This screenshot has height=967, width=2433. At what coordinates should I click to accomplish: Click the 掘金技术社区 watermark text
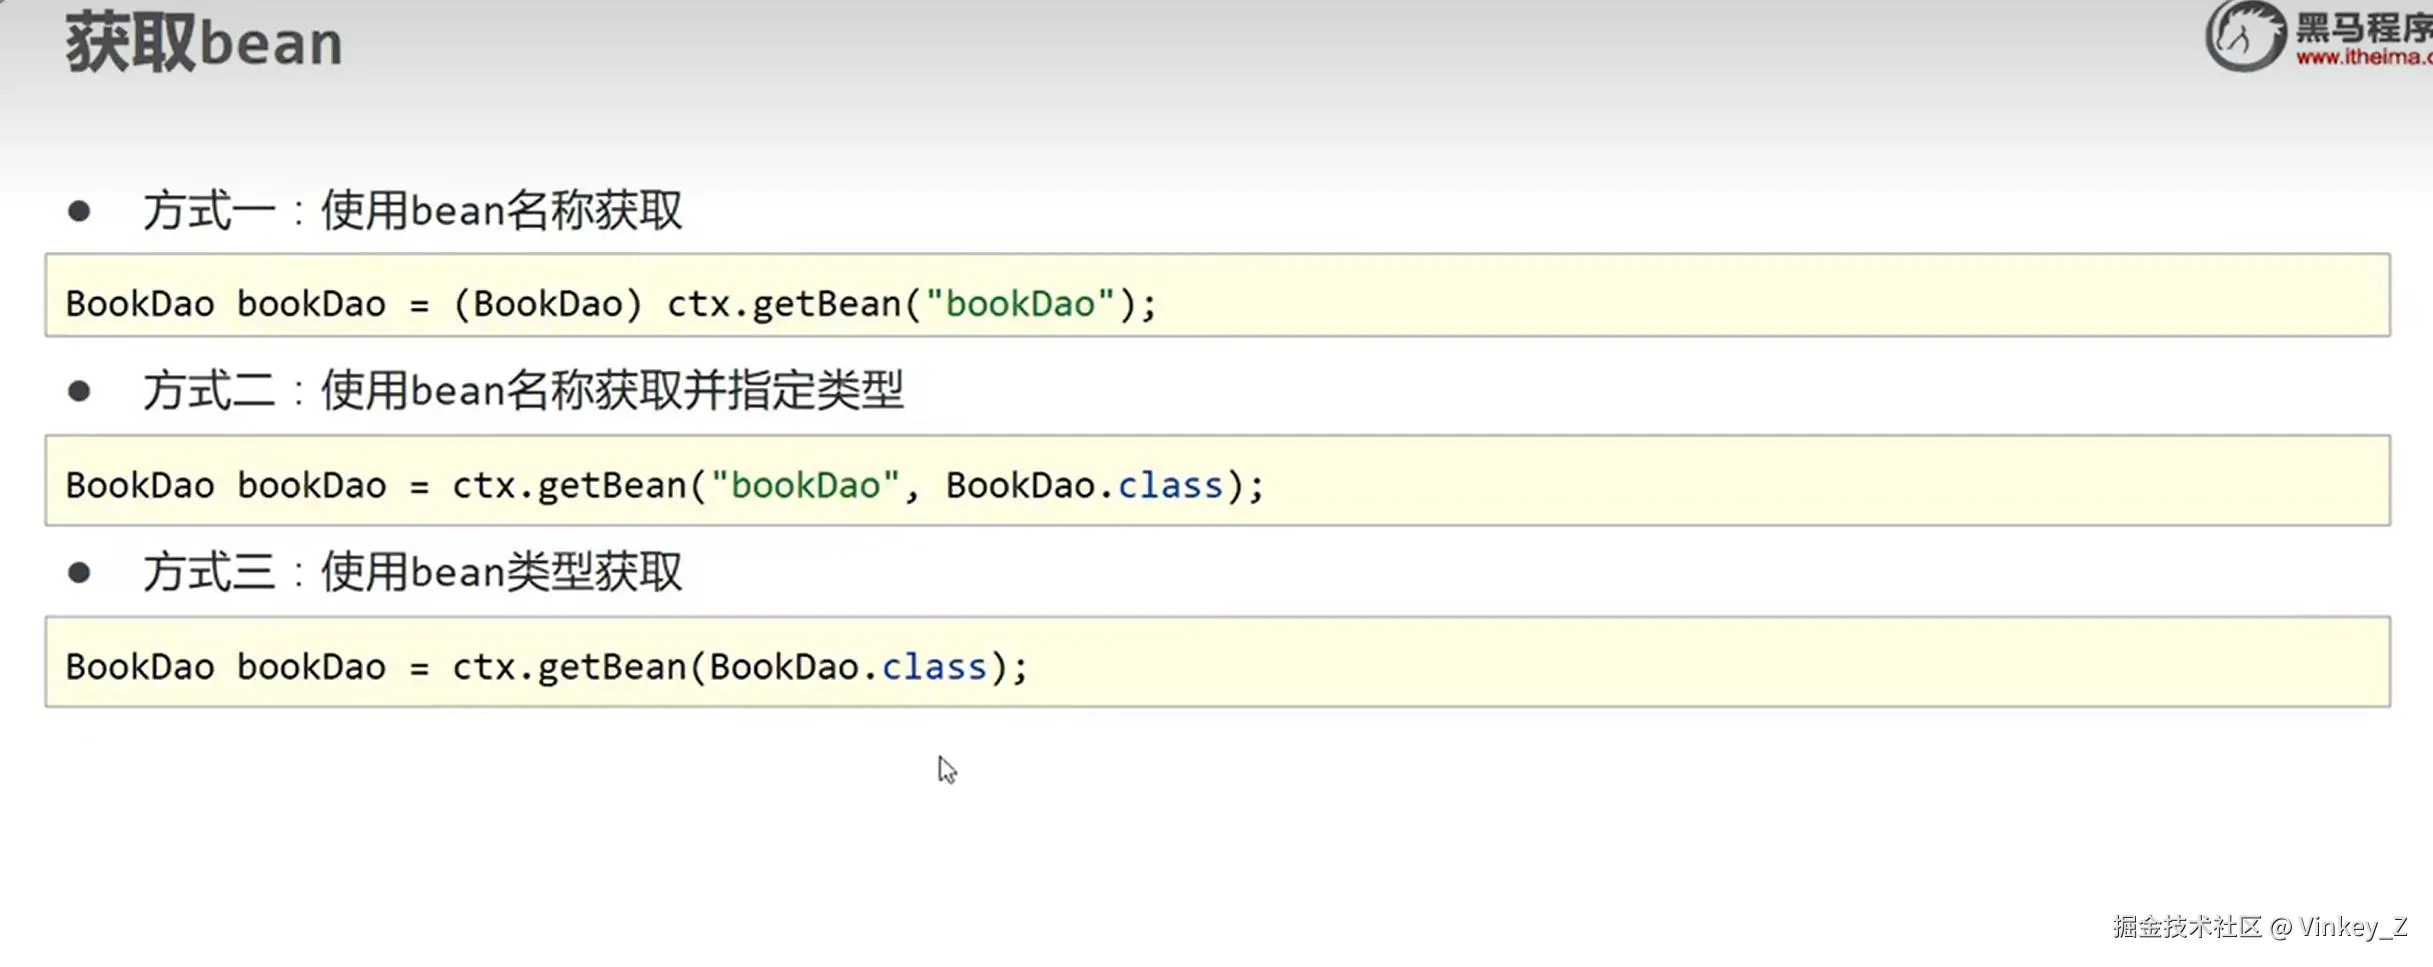[2186, 927]
